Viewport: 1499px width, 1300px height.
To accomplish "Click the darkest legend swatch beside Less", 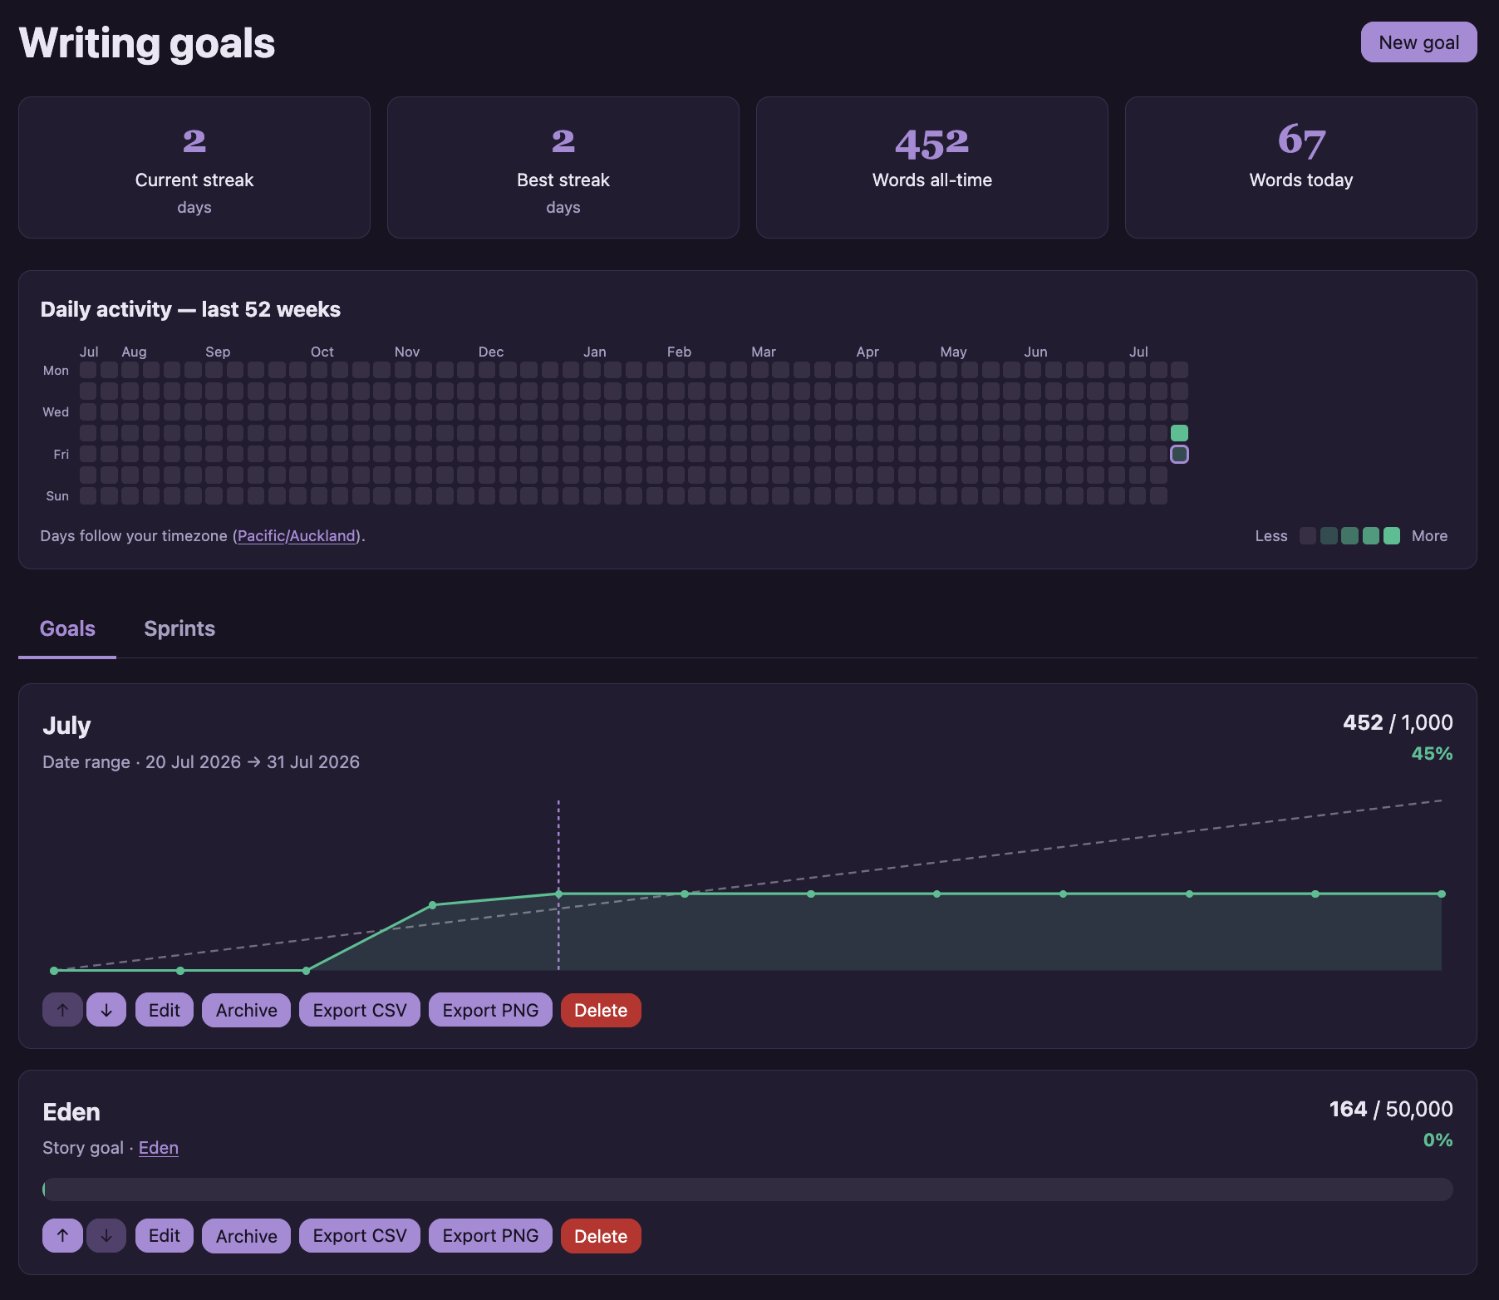I will pos(1307,536).
